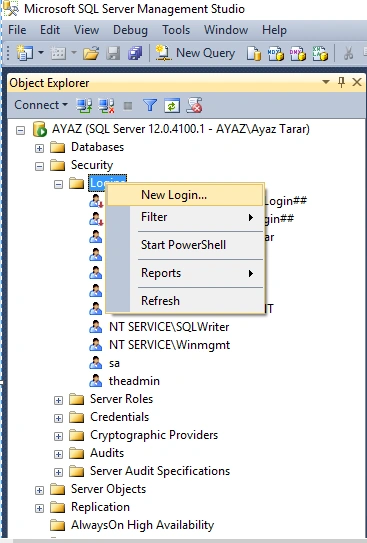Select Server Audit Specifications tree item
367x543 pixels.
tap(160, 471)
